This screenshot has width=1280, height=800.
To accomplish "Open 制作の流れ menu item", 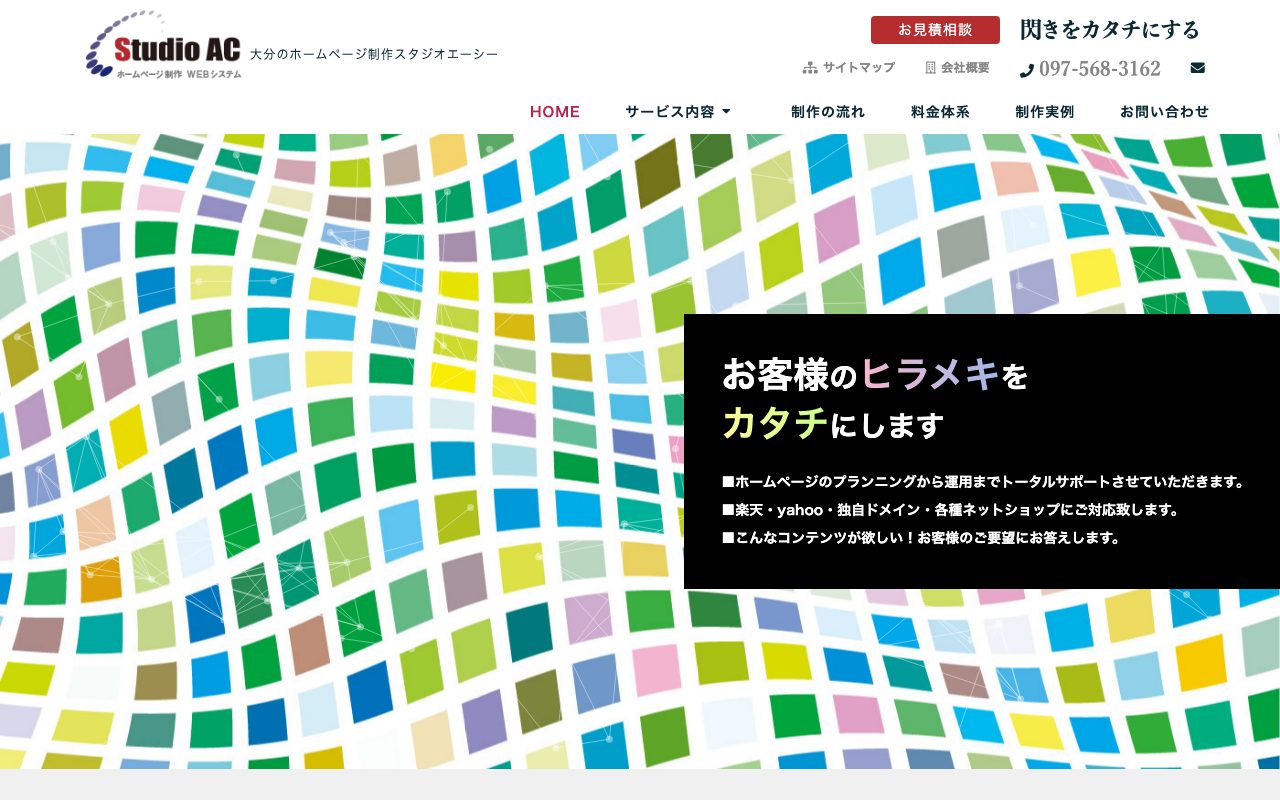I will click(828, 112).
